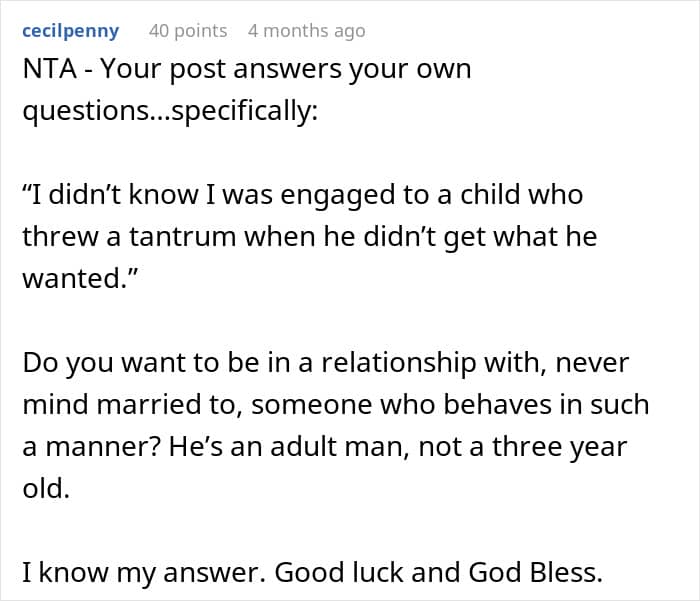700x601 pixels.
Task: Click the word child in the quote
Action: 490,195
